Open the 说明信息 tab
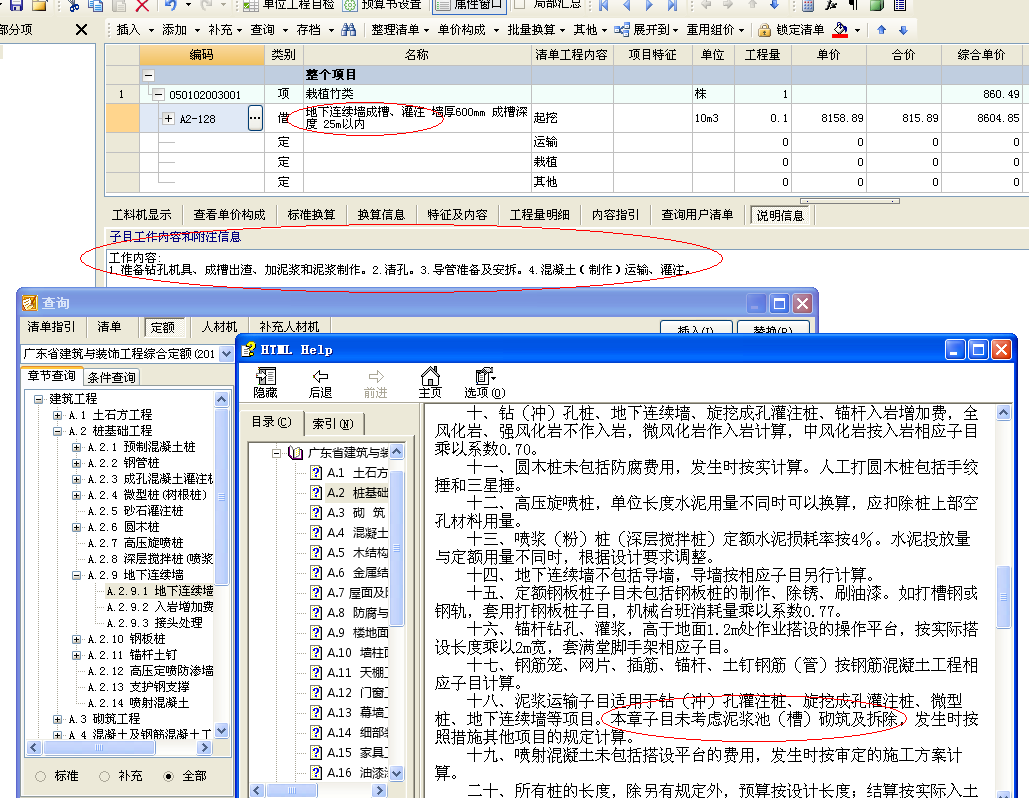Viewport: 1029px width, 798px height. (x=780, y=215)
